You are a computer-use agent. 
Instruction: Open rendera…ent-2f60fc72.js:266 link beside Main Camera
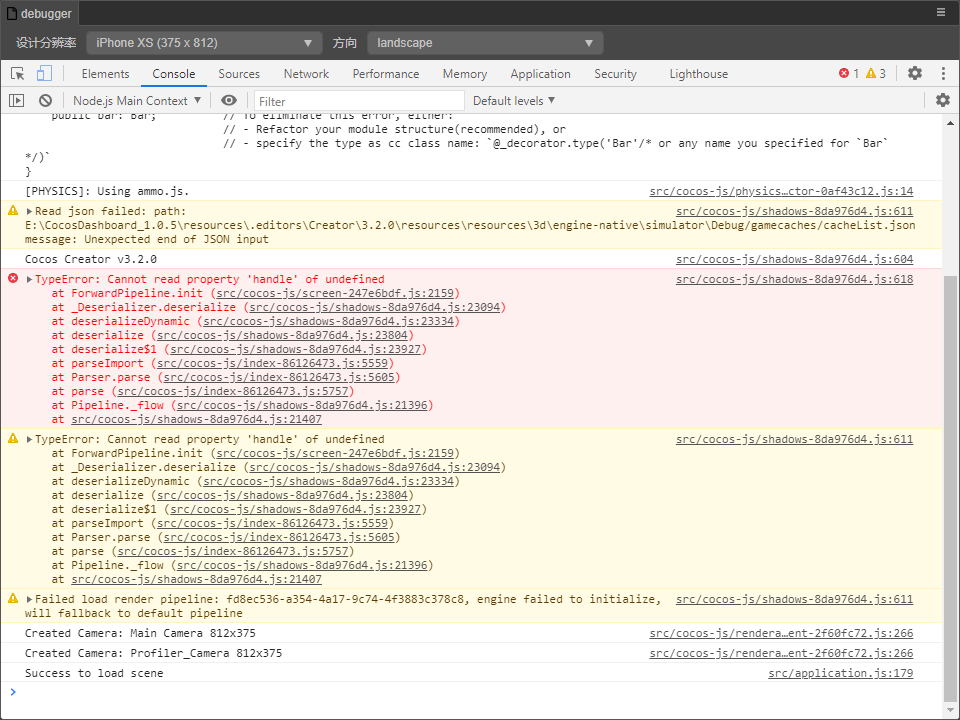(x=781, y=634)
